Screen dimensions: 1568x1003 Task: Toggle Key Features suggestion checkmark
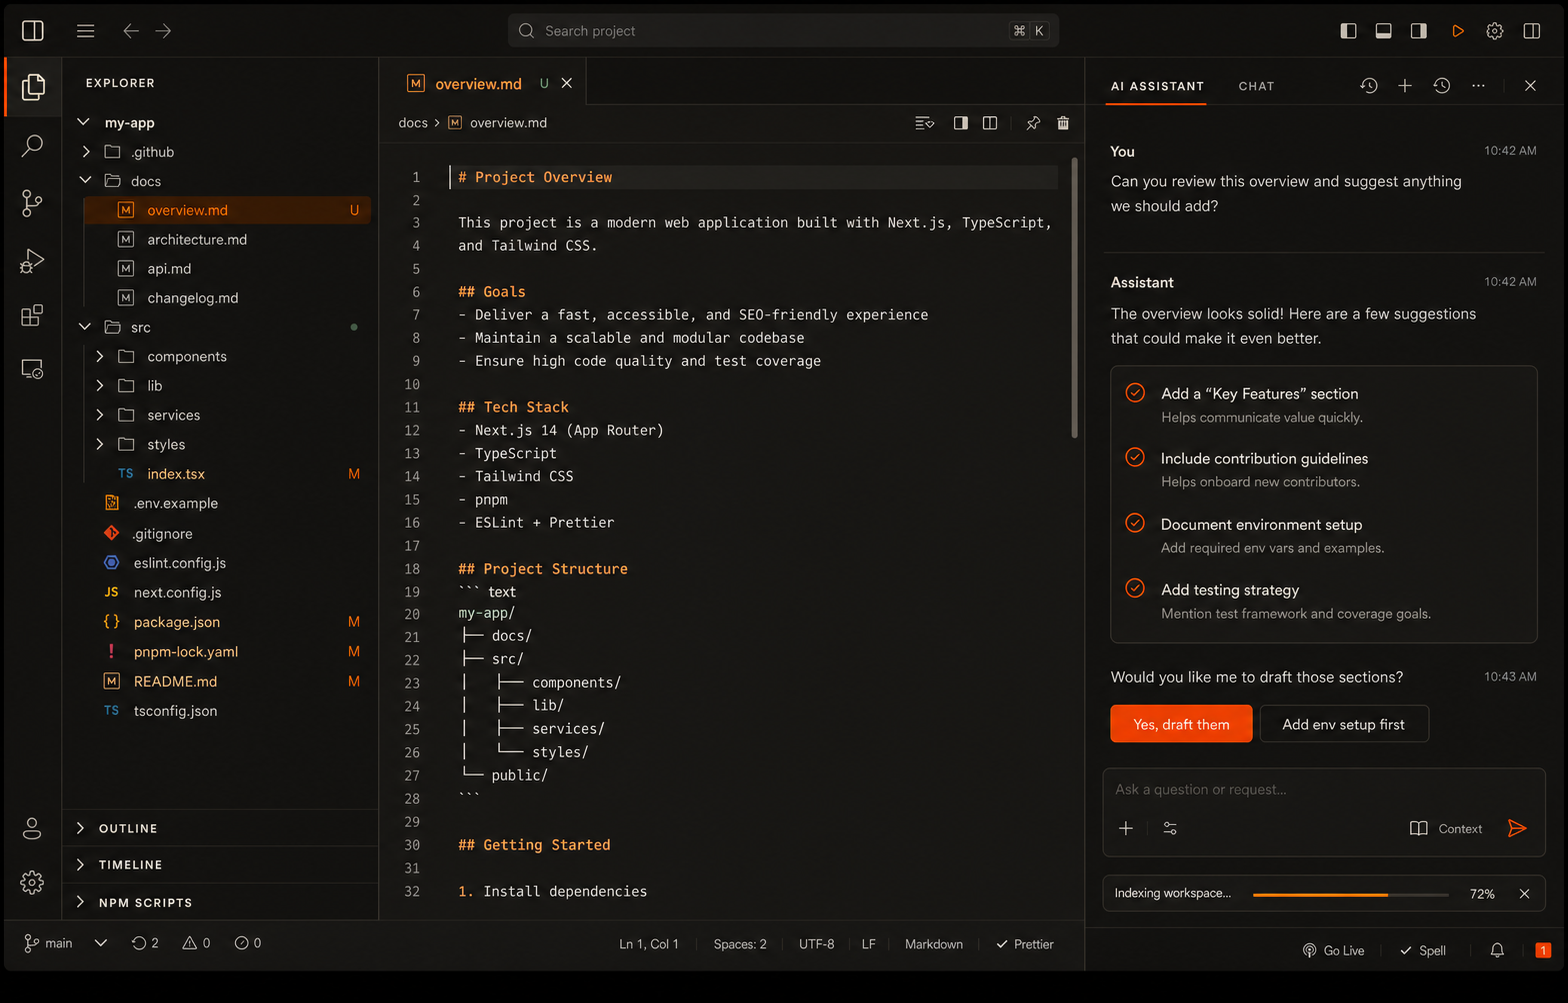coord(1135,392)
